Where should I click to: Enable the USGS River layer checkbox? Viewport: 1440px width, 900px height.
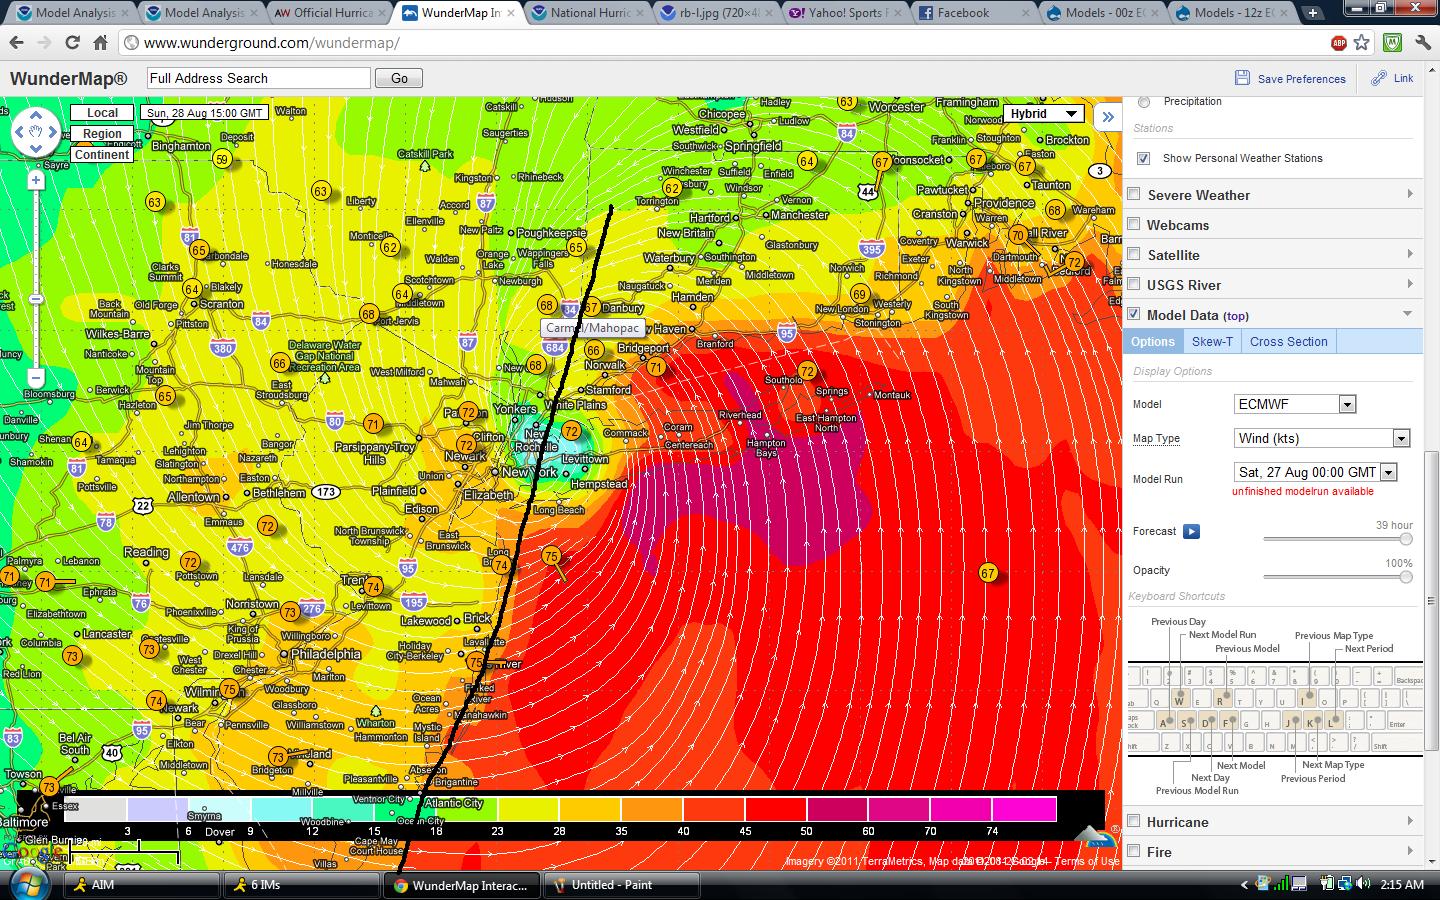click(x=1134, y=285)
